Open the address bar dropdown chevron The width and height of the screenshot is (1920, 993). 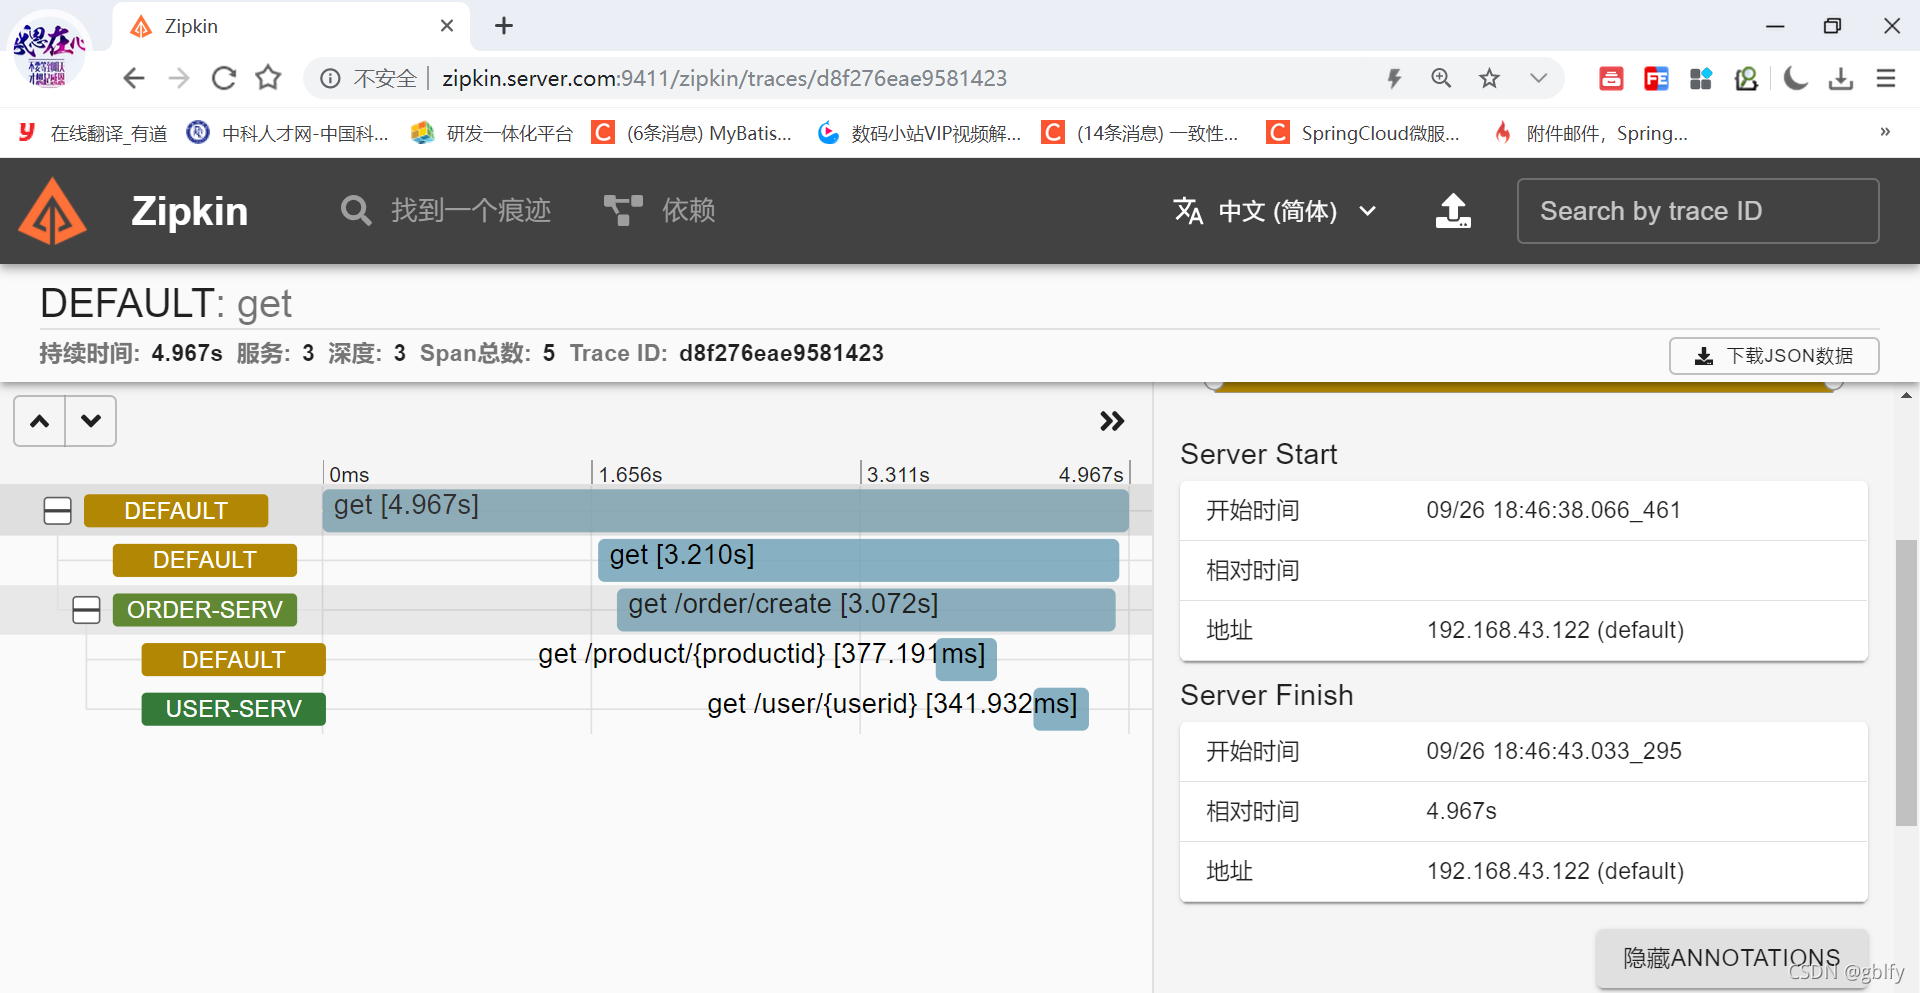(x=1538, y=78)
